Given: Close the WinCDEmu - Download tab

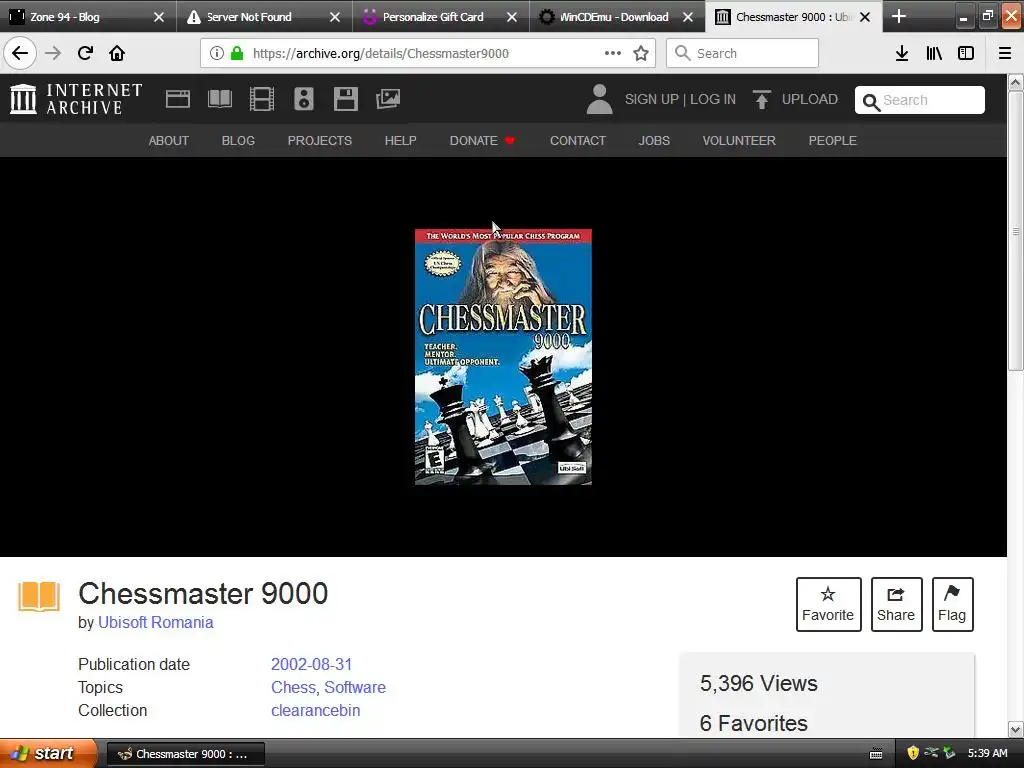Looking at the screenshot, I should click(688, 17).
